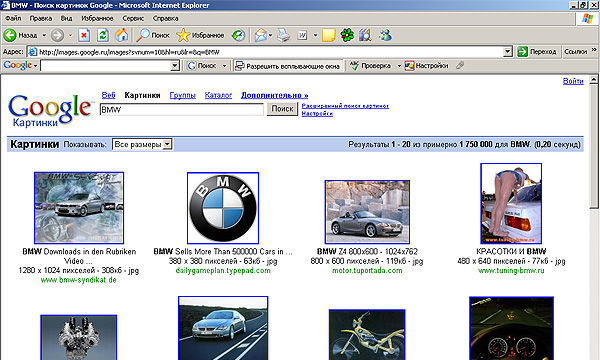Click the engine thumbnail in second row
The height and width of the screenshot is (360, 600).
(79, 337)
